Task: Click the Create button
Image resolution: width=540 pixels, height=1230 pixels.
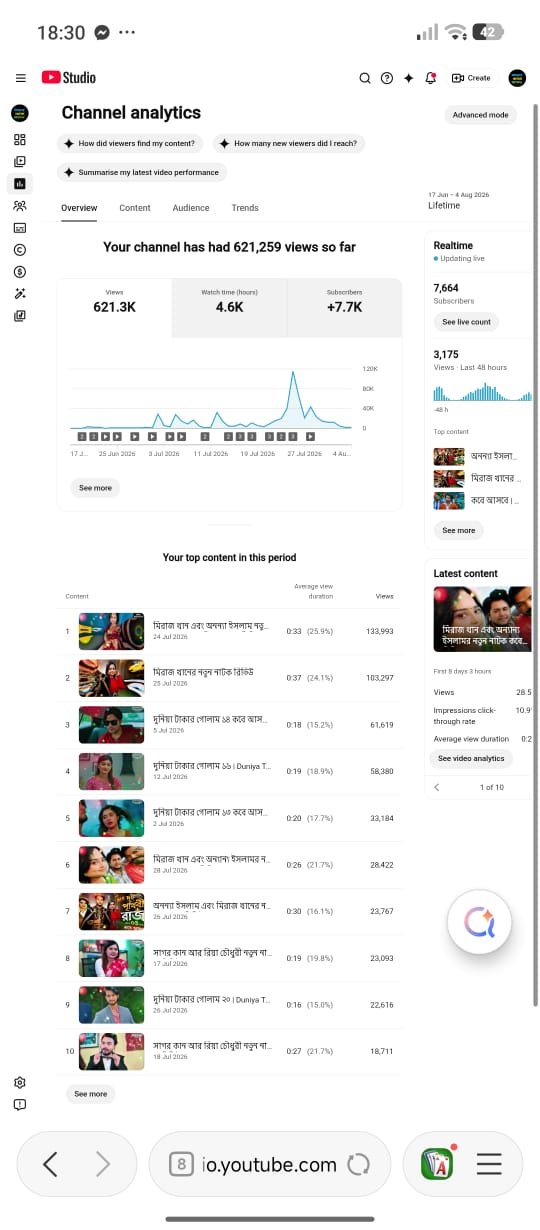Action: click(x=471, y=78)
